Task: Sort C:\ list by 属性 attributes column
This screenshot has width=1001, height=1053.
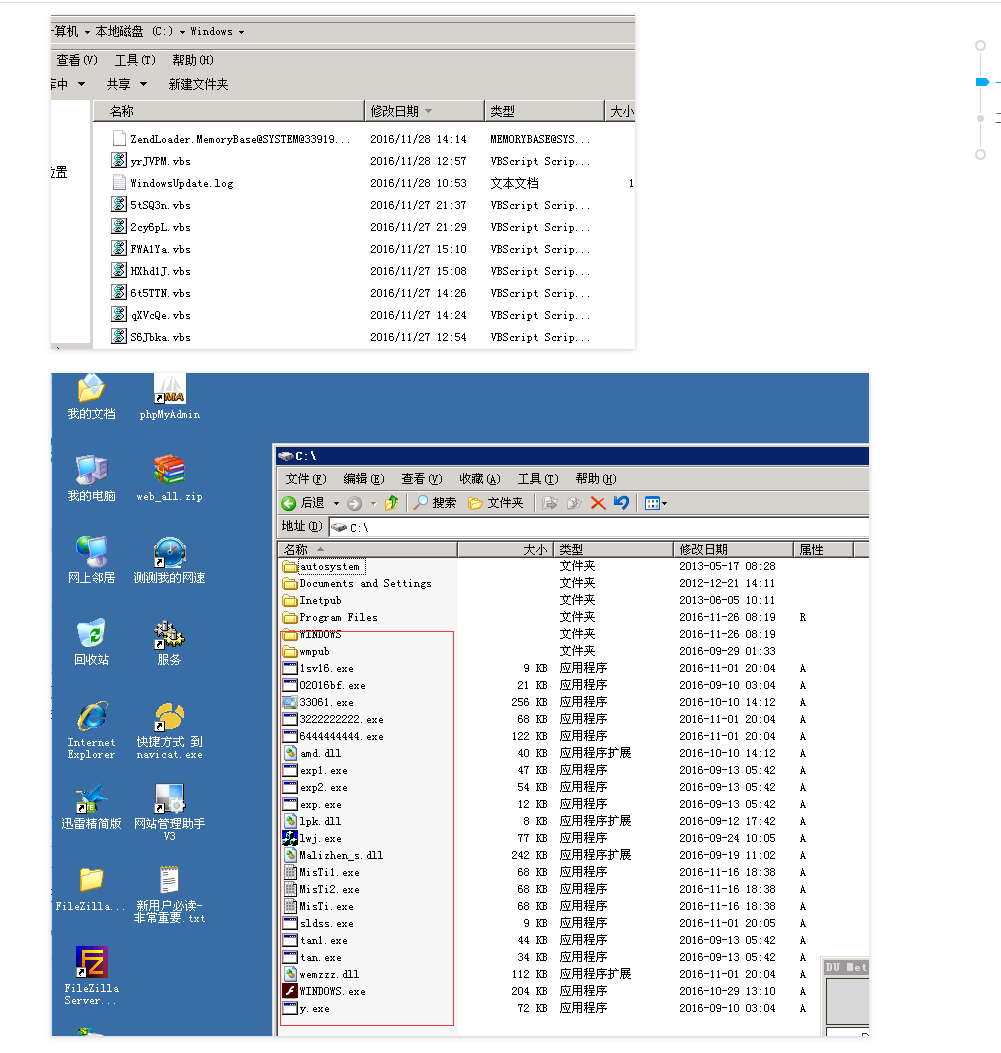Action: point(823,549)
